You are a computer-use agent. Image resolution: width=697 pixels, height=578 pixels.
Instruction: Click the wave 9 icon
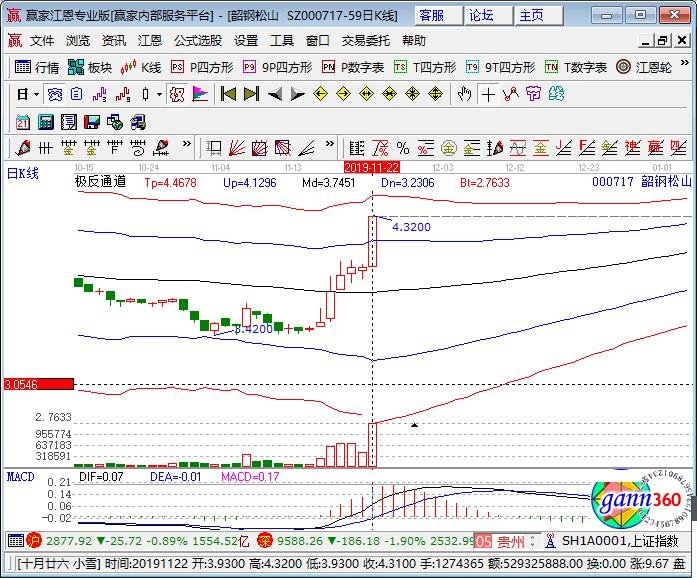(x=123, y=94)
